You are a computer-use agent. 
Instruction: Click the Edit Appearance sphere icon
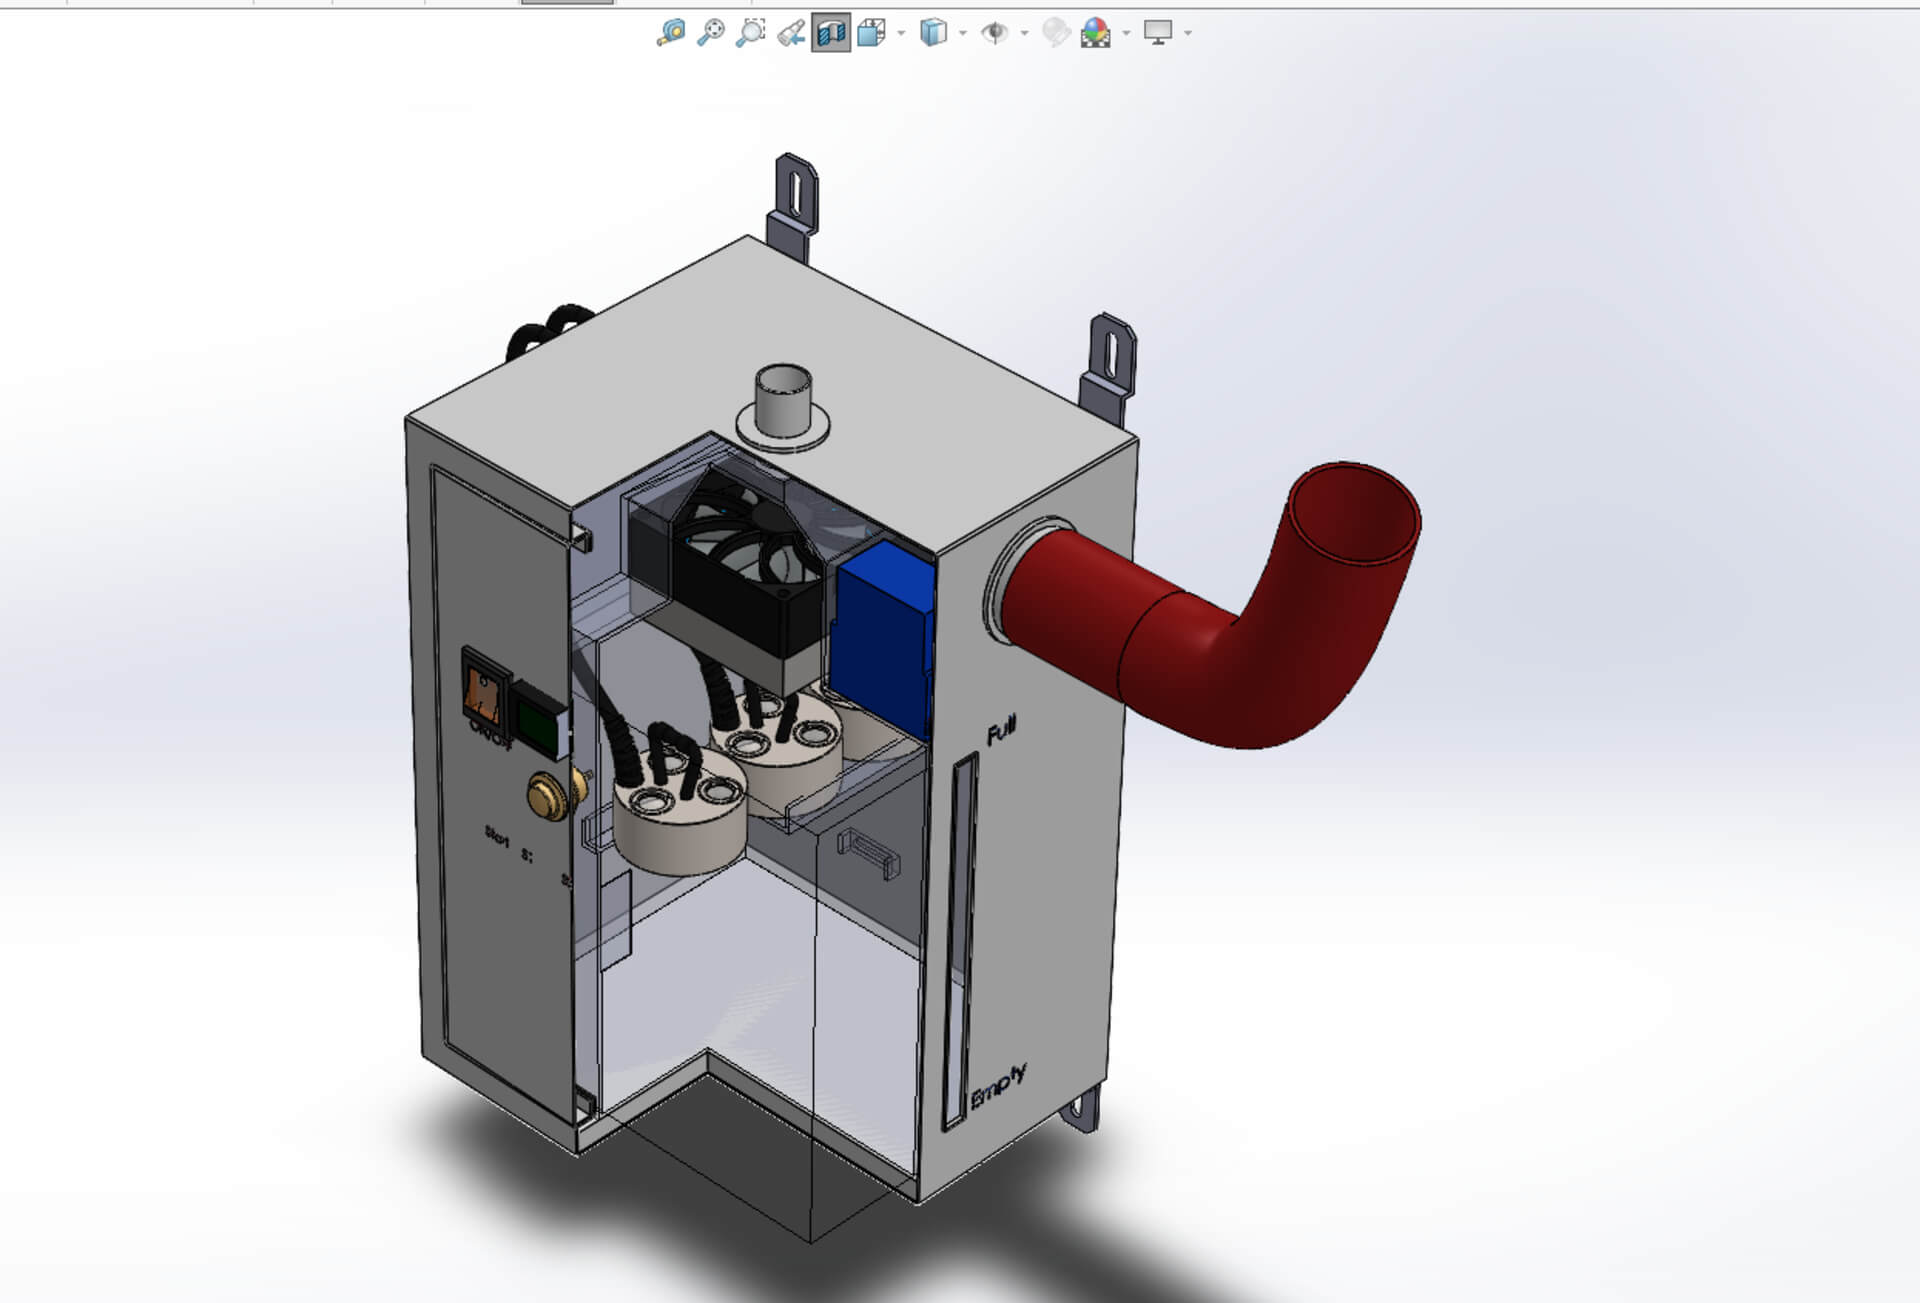[1055, 33]
